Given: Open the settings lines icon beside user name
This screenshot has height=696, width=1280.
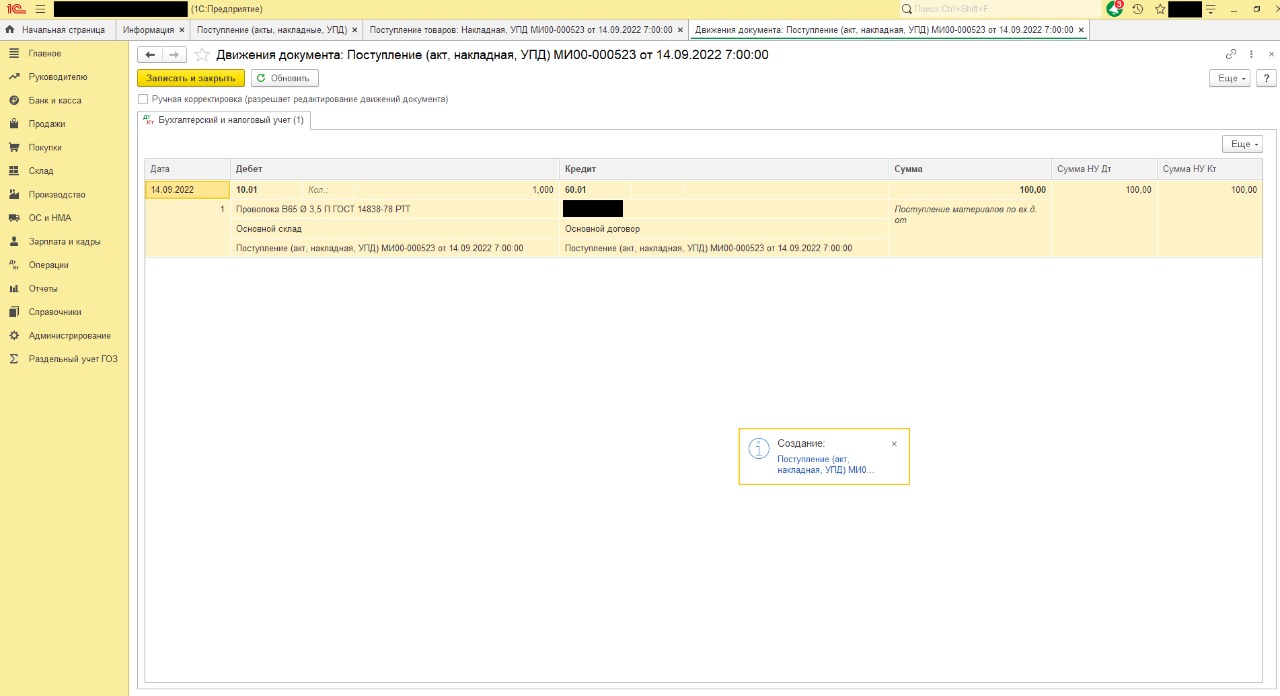Looking at the screenshot, I should coord(1211,8).
